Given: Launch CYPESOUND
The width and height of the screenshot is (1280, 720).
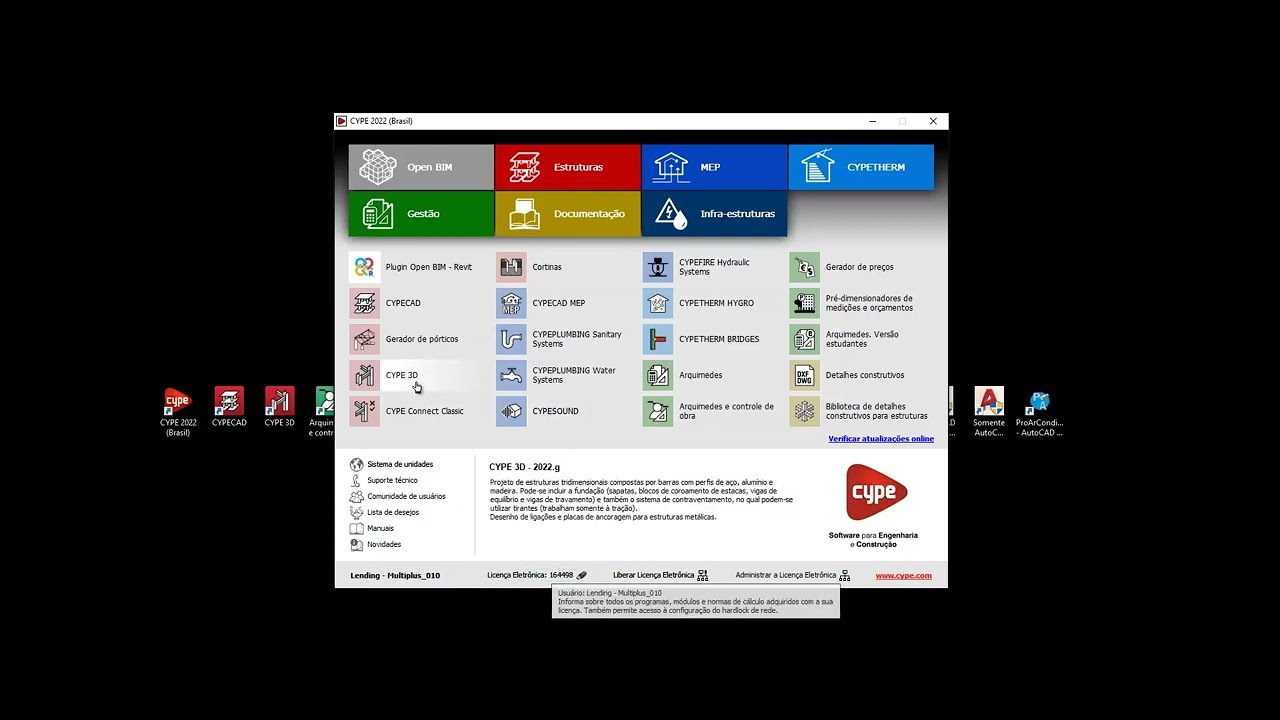Looking at the screenshot, I should (x=538, y=411).
